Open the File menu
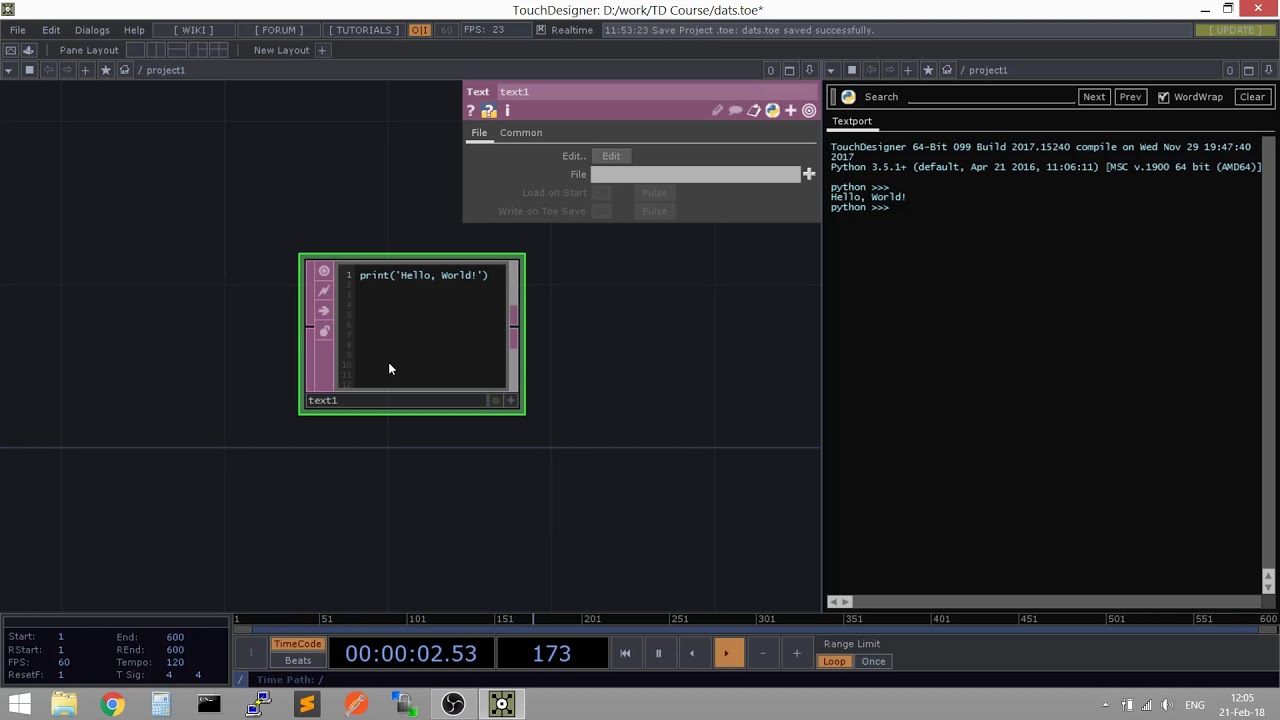Viewport: 1280px width, 720px height. (x=18, y=30)
